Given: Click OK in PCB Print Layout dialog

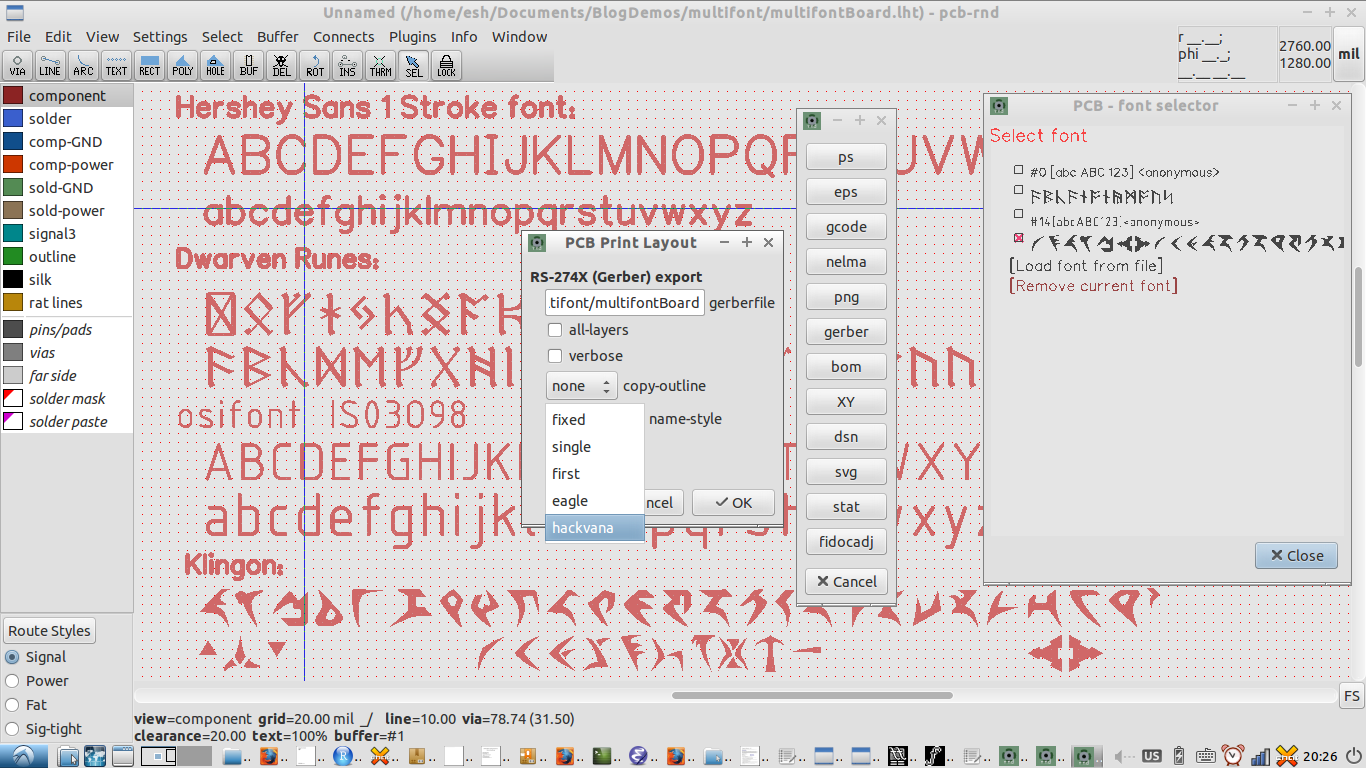Looking at the screenshot, I should coord(733,503).
